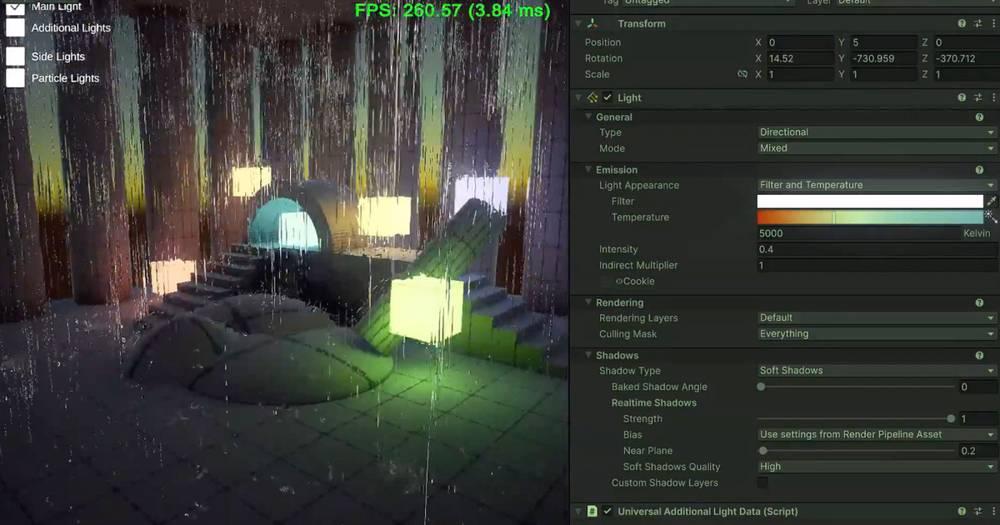This screenshot has width=1000, height=525.
Task: Open the Light Appearance dropdown
Action: click(x=877, y=185)
